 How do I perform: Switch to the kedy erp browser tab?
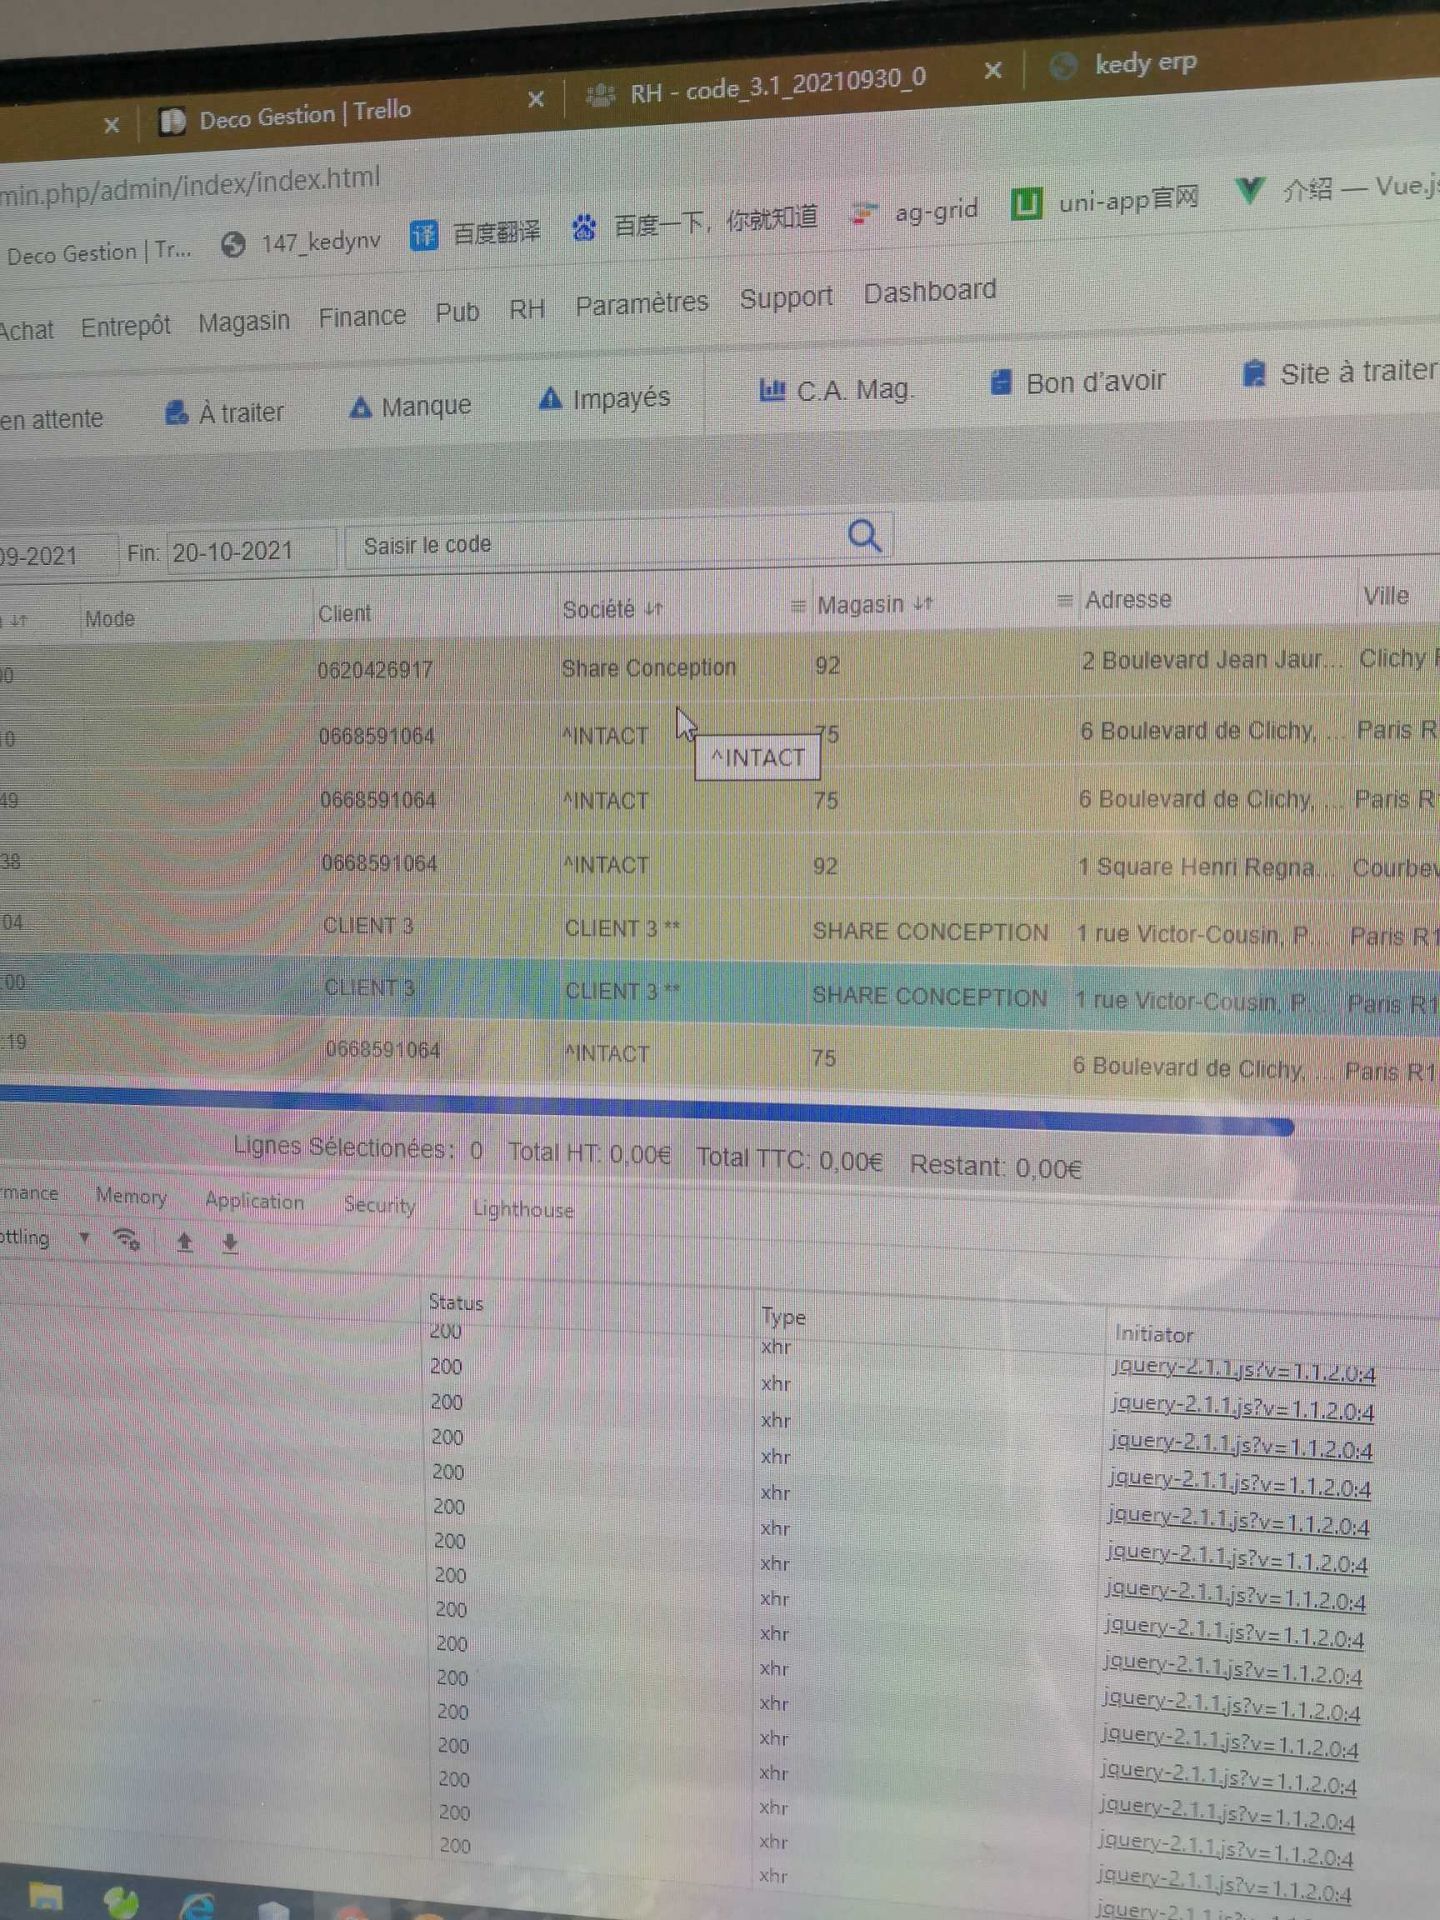pyautogui.click(x=1145, y=64)
